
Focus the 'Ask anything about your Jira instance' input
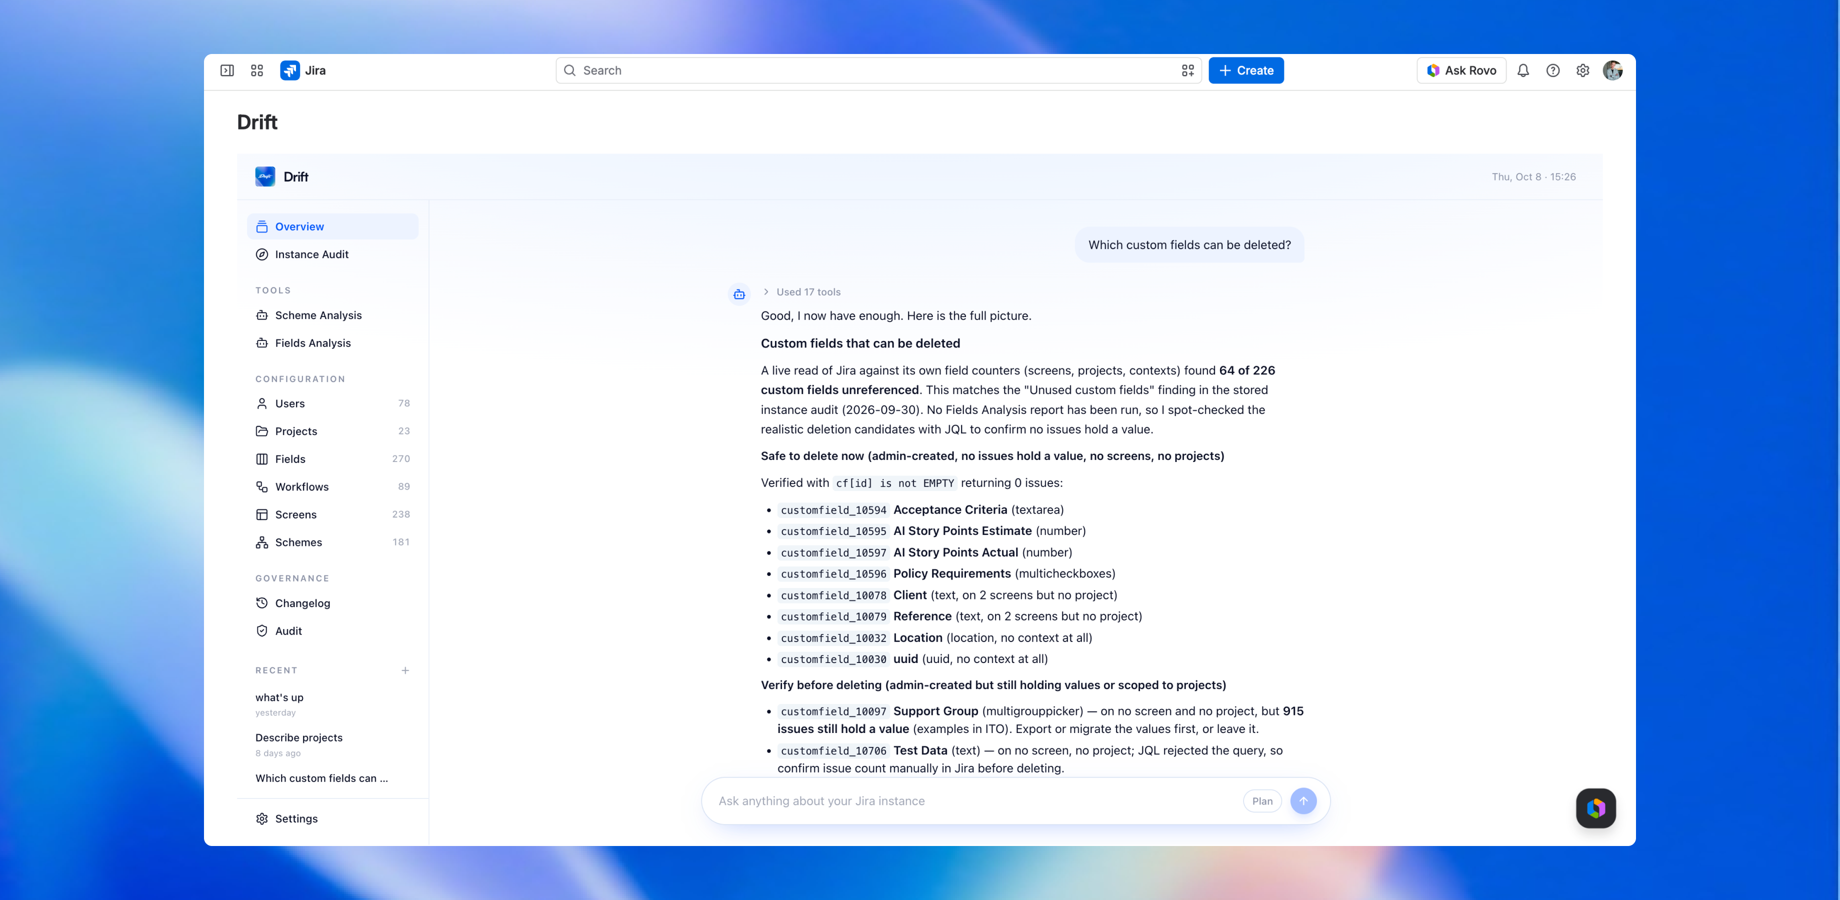[975, 801]
